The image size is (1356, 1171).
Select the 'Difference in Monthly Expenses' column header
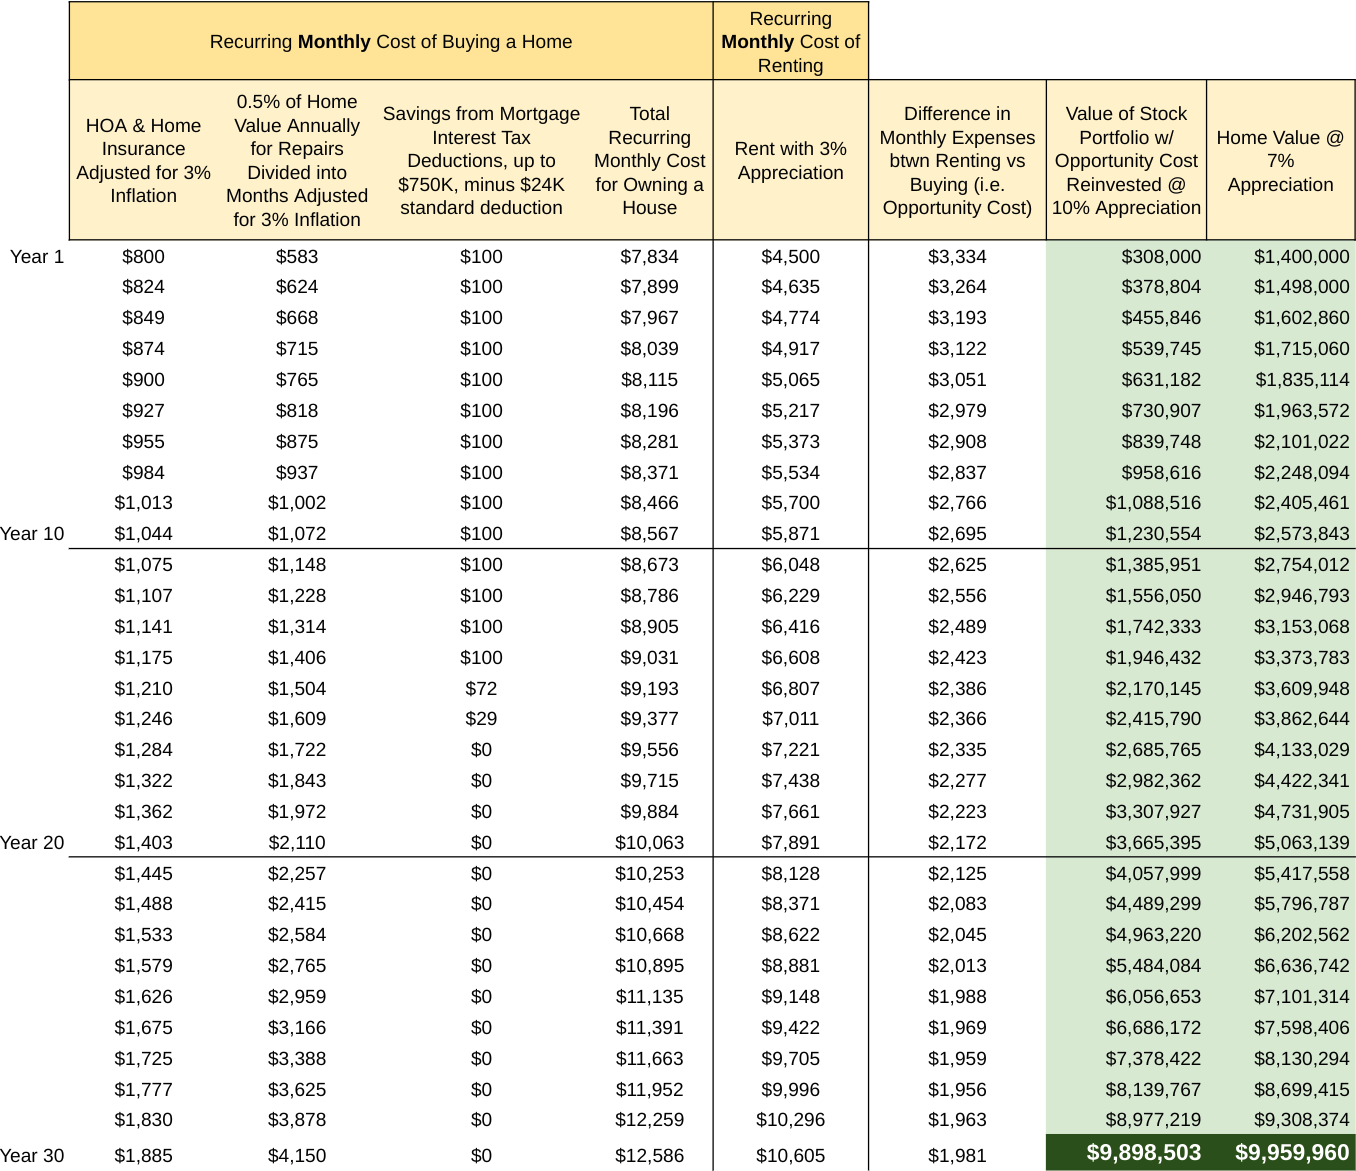[x=957, y=160]
